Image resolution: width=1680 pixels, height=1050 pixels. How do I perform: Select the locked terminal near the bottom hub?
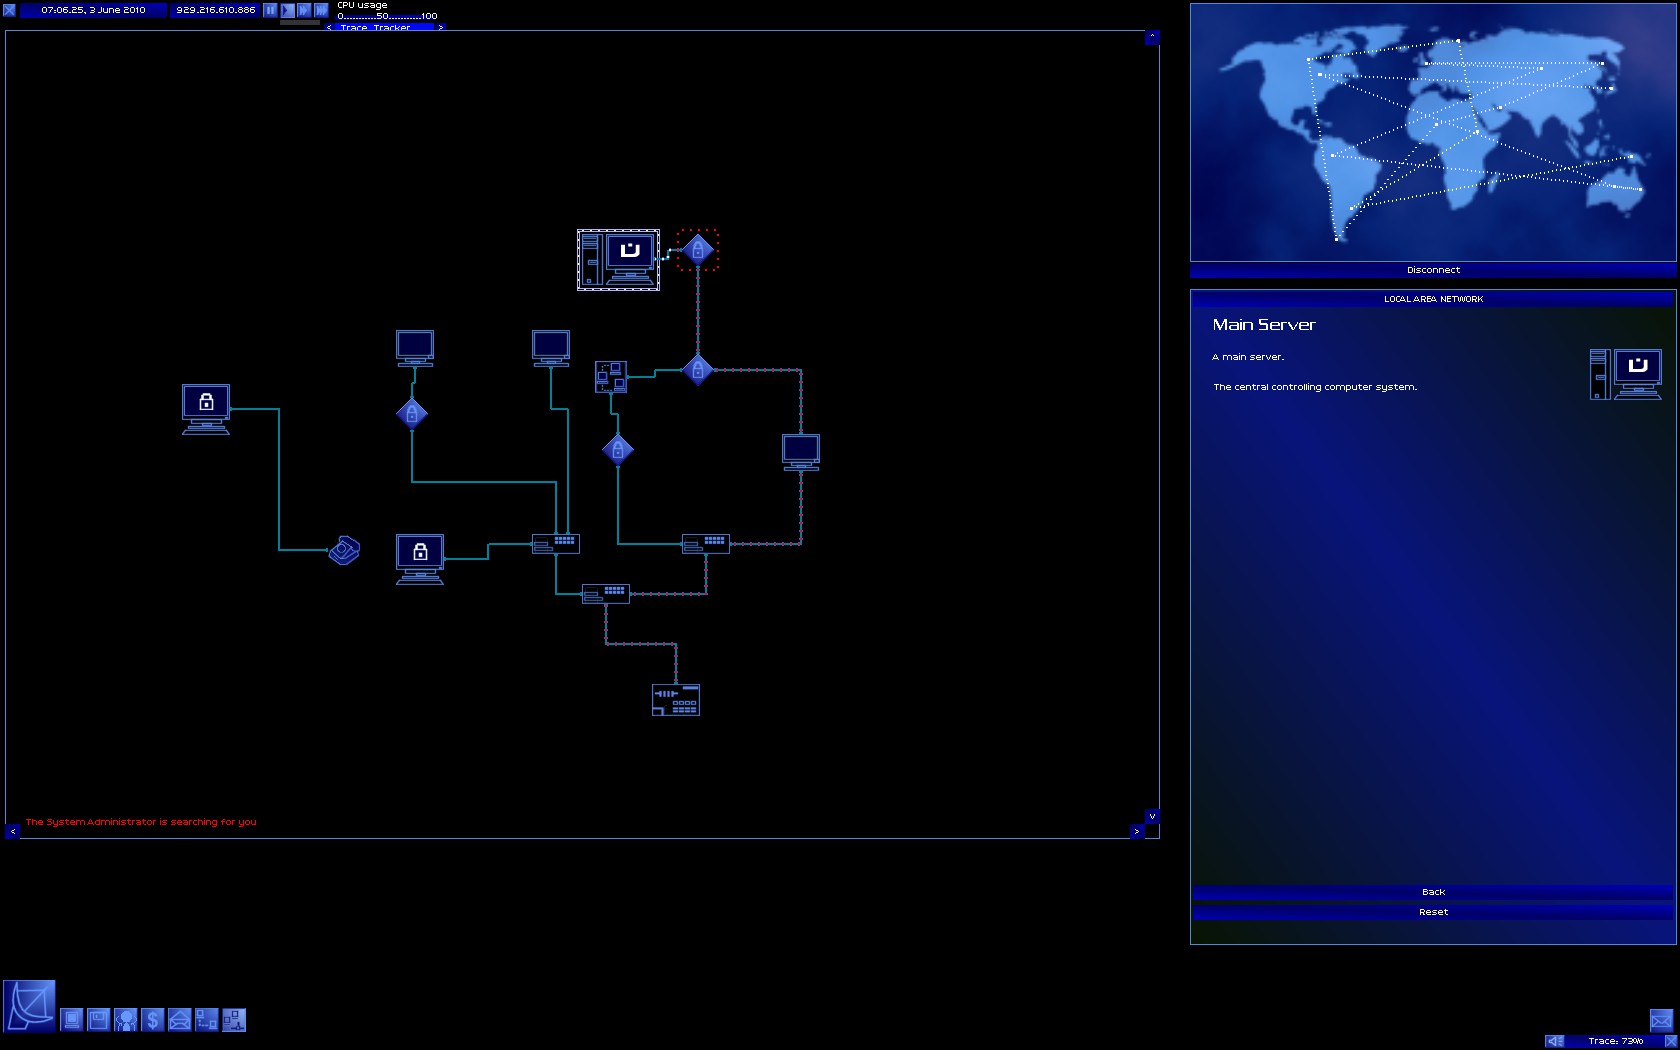420,559
